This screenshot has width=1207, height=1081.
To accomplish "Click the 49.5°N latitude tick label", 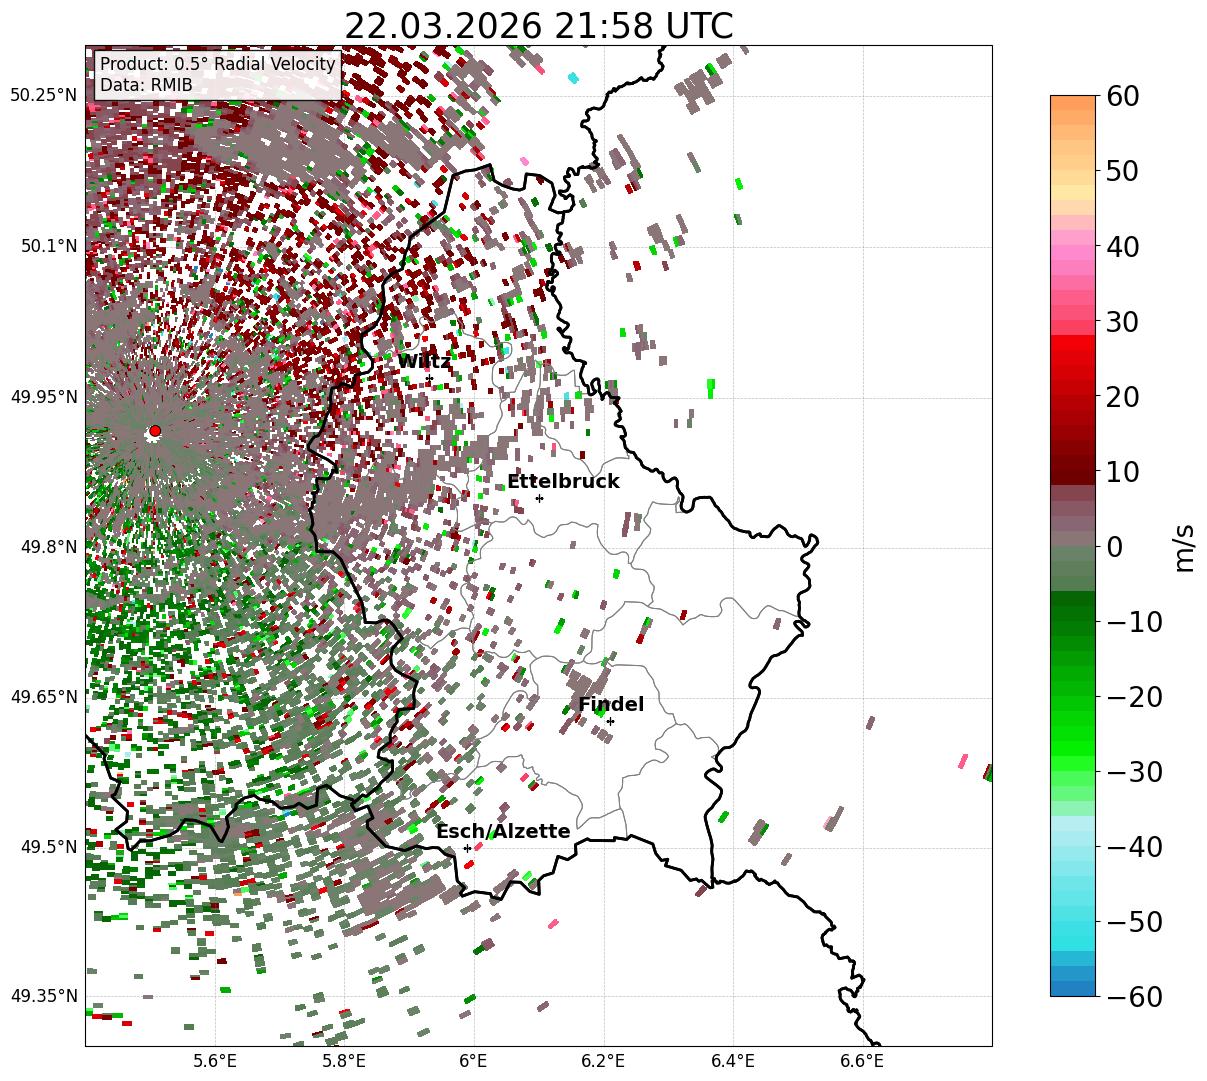I will 47,847.
